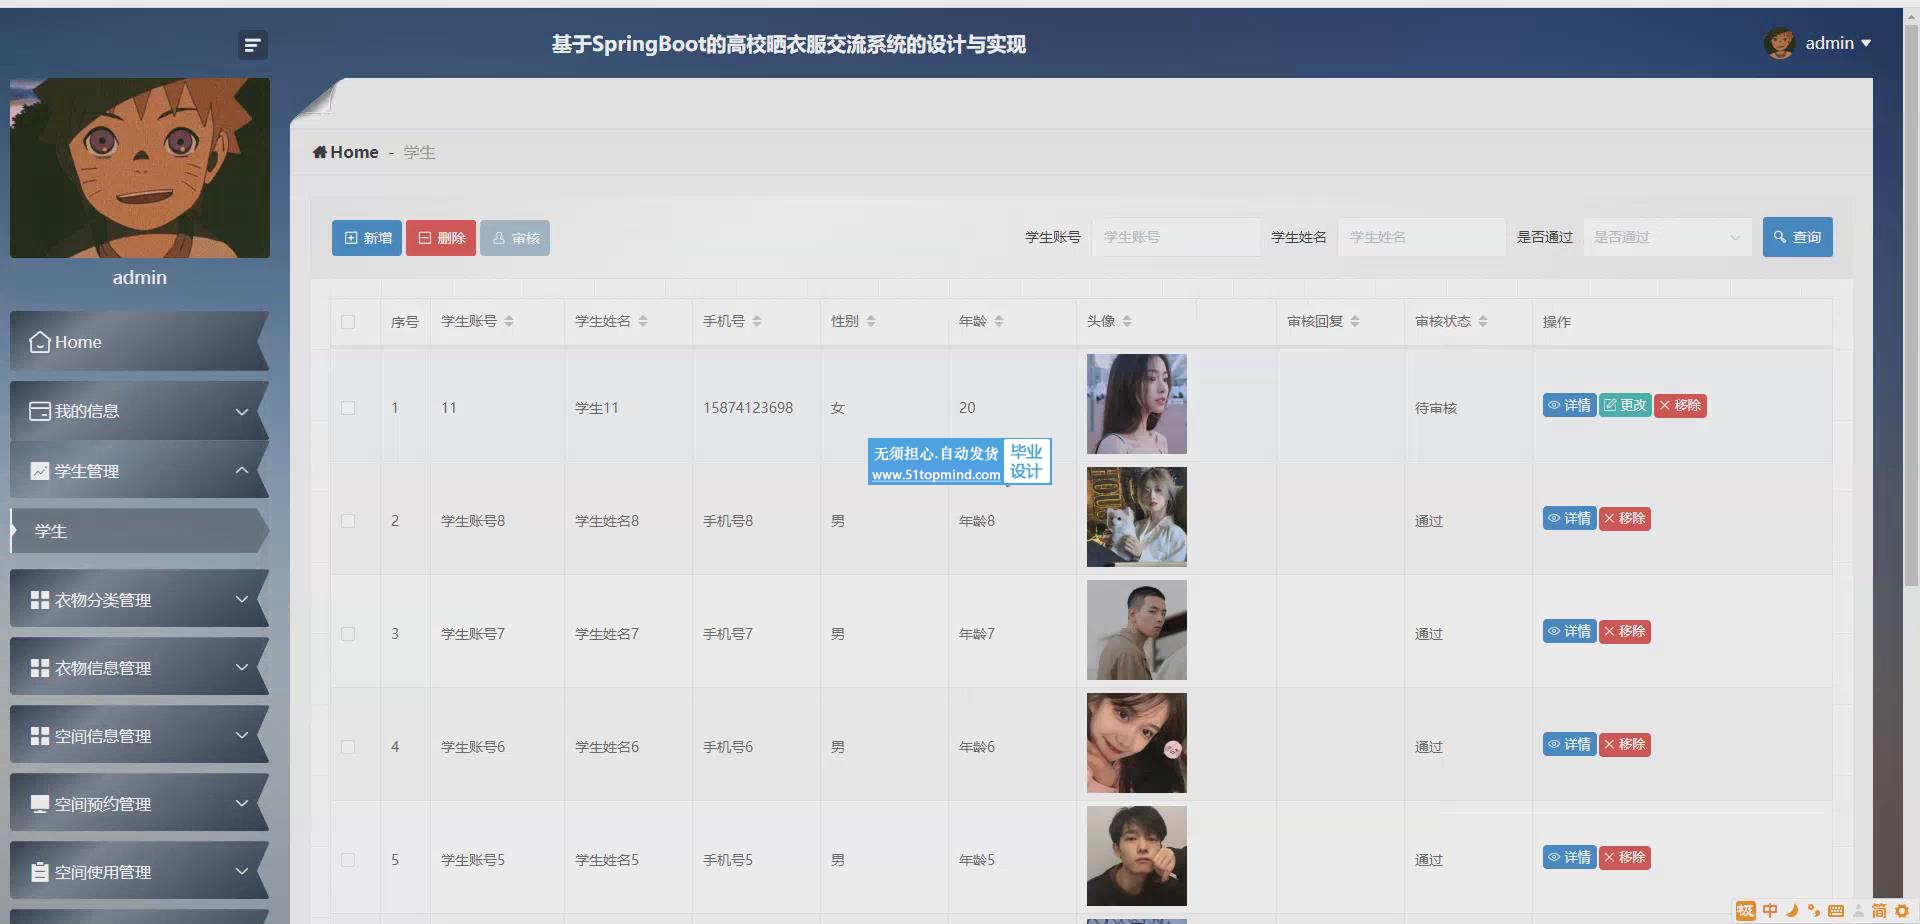Sort by 年龄 column arrows
Screen dimensions: 1920x924
point(999,321)
